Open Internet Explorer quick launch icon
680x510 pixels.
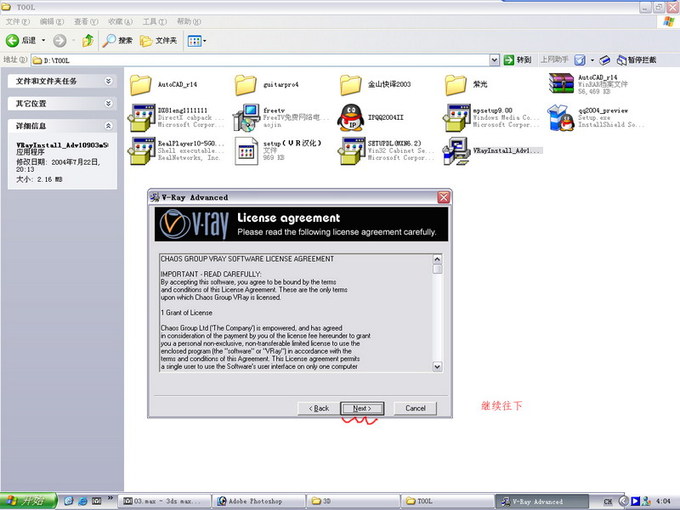pos(82,501)
